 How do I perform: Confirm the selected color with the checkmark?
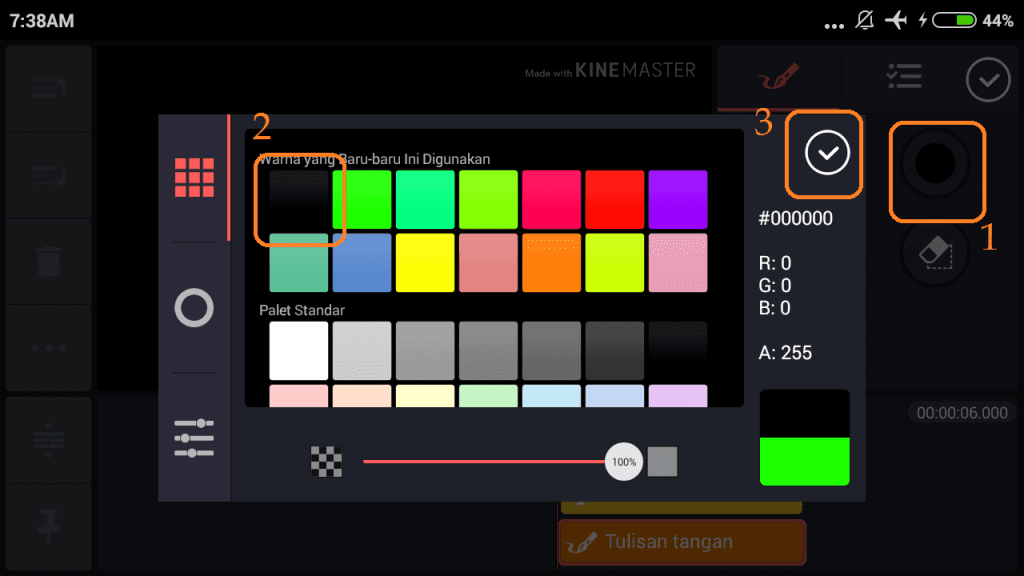tap(827, 153)
